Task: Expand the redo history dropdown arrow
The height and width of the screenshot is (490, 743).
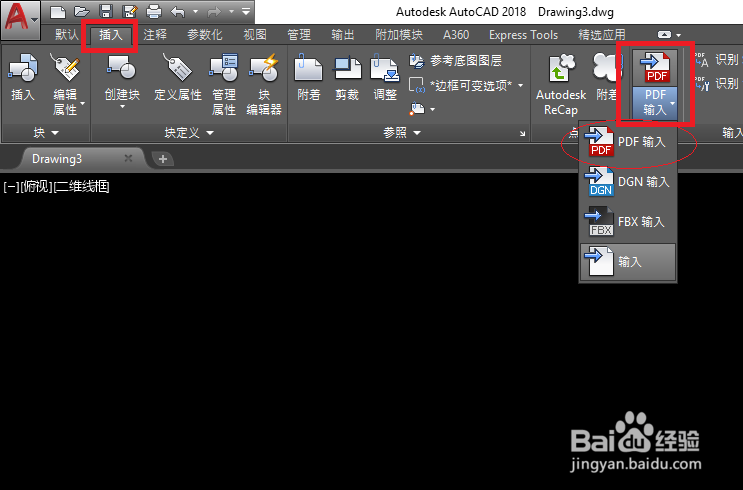Action: tap(231, 11)
